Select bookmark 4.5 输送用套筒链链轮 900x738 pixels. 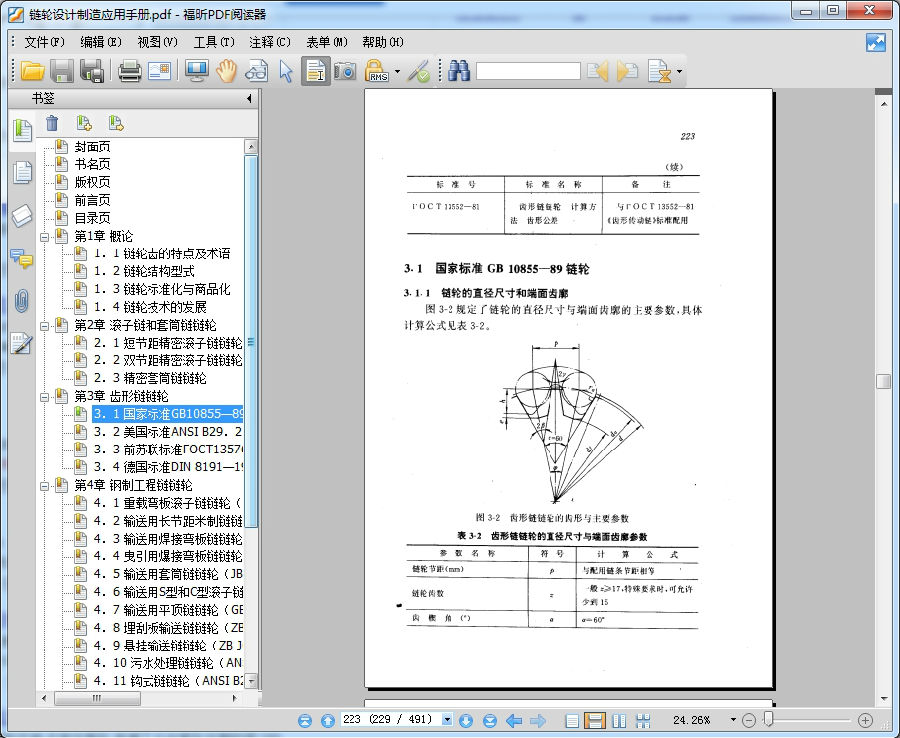(168, 574)
